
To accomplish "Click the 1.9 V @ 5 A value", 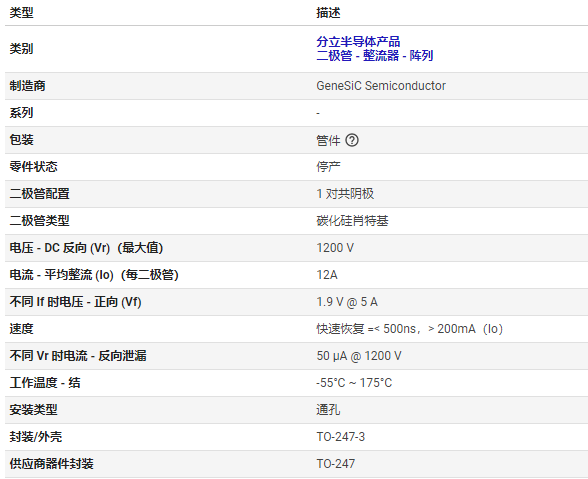I will (347, 302).
